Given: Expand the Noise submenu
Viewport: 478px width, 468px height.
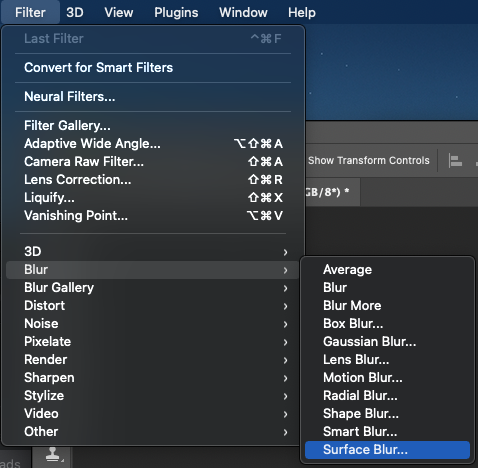Looking at the screenshot, I should point(153,324).
